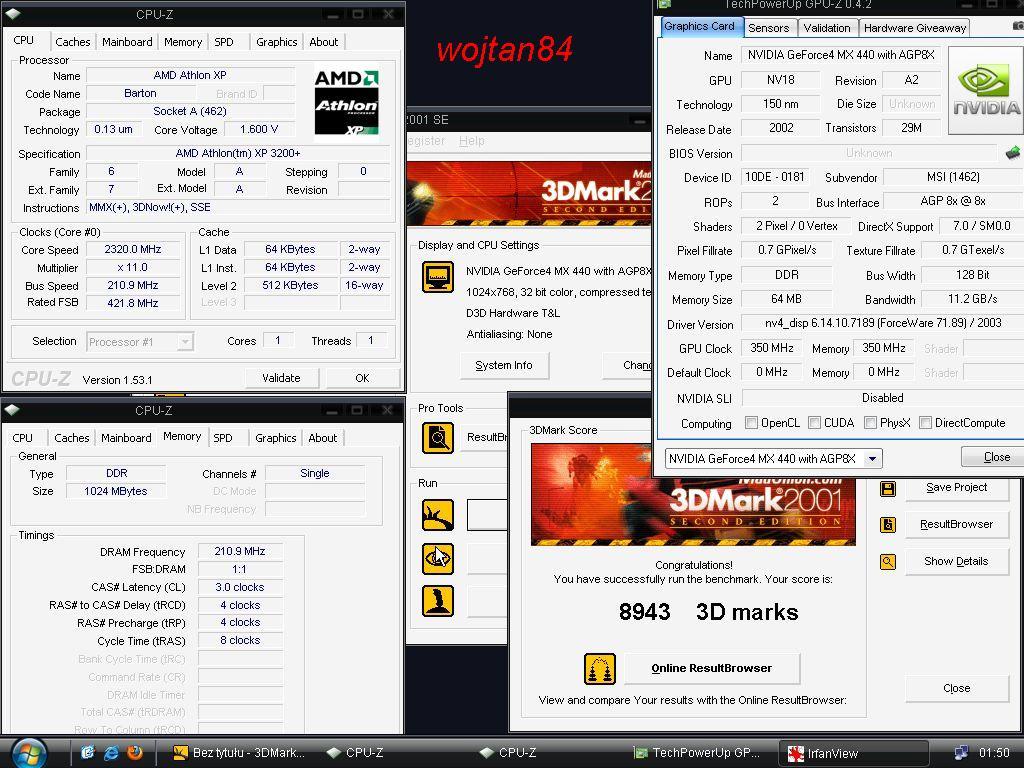Switch to TechPowerUp GPU-Z taskbar button
Viewport: 1024px width, 768px height.
[701, 753]
